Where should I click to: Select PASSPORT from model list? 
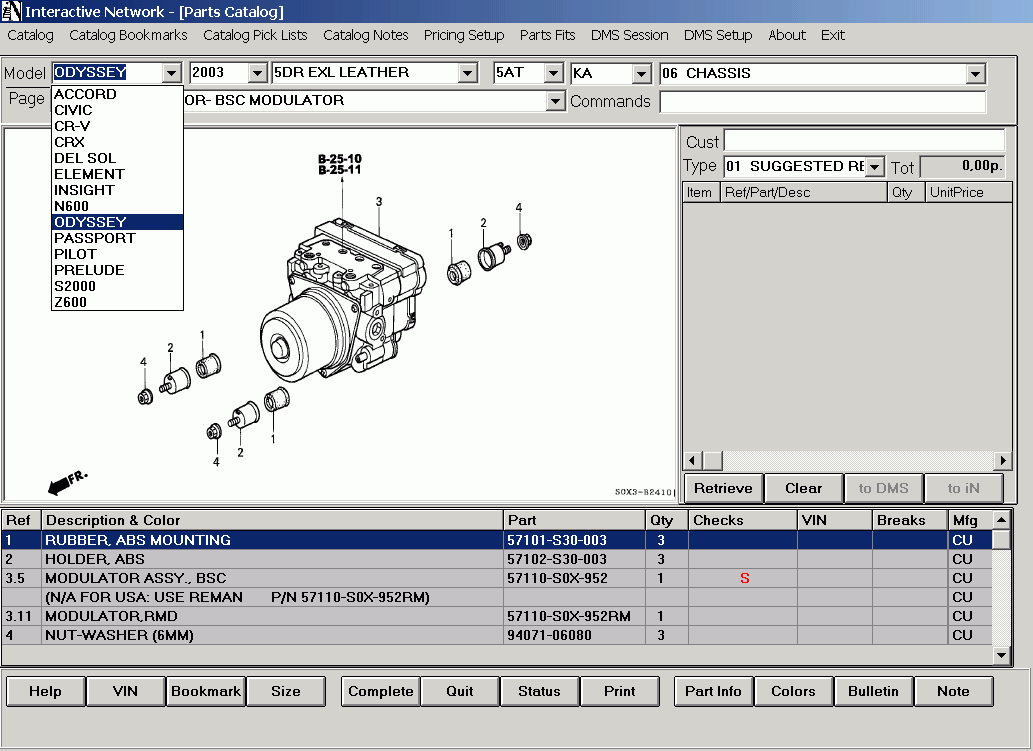pos(117,238)
